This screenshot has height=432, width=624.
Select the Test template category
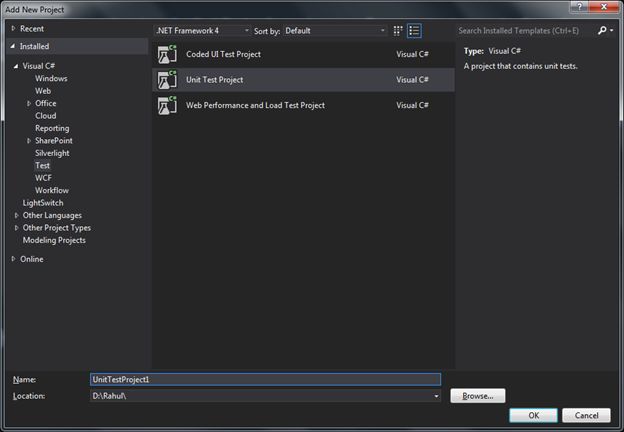click(x=43, y=165)
